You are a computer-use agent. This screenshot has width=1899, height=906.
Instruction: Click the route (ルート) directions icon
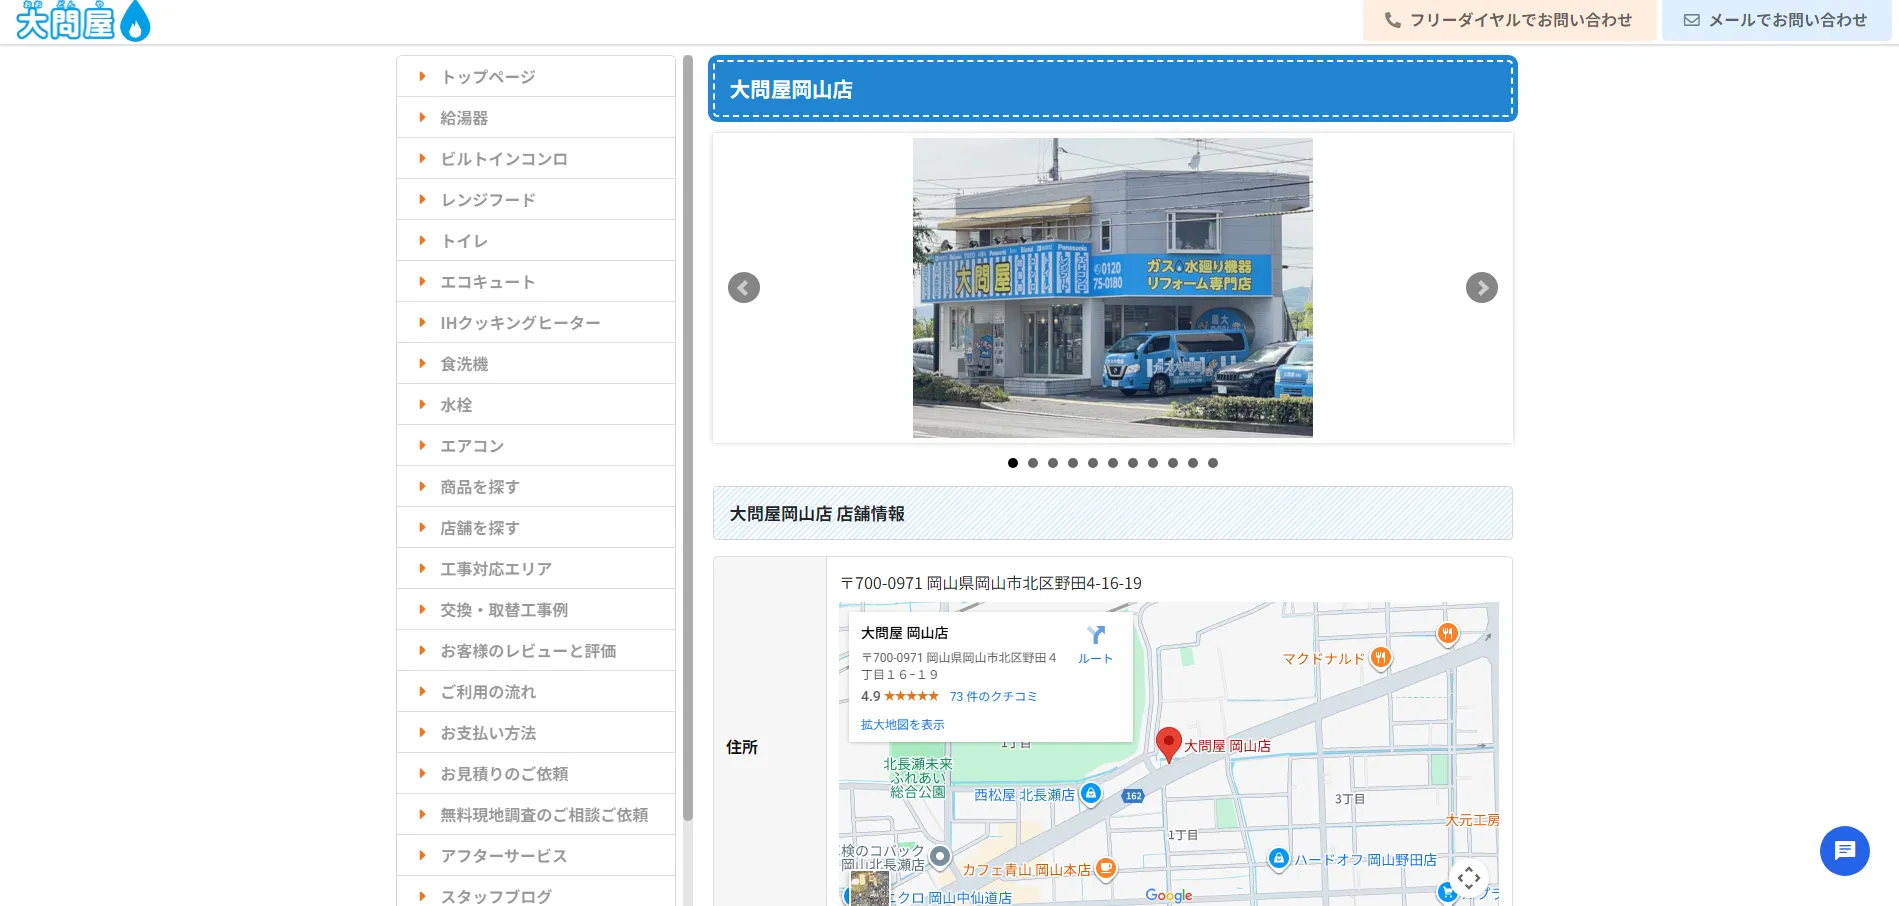[1095, 643]
